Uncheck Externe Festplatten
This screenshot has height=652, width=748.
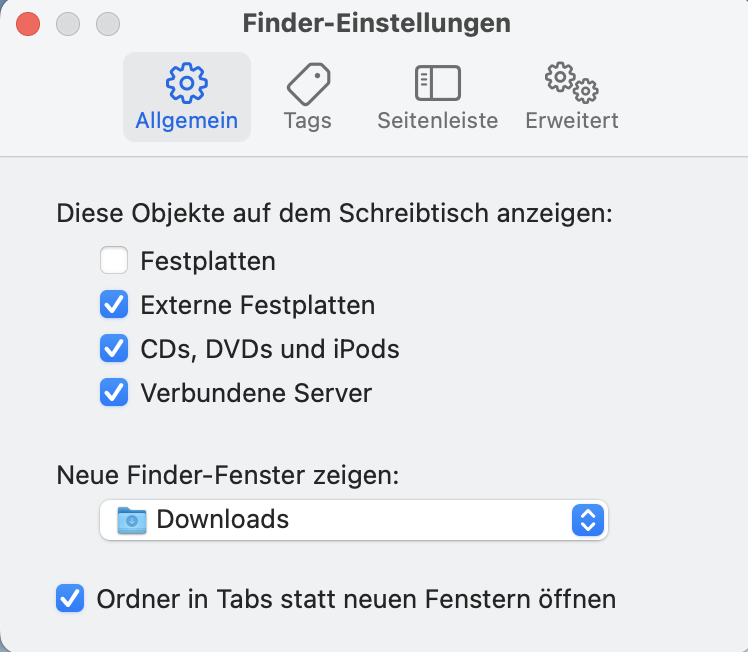114,305
